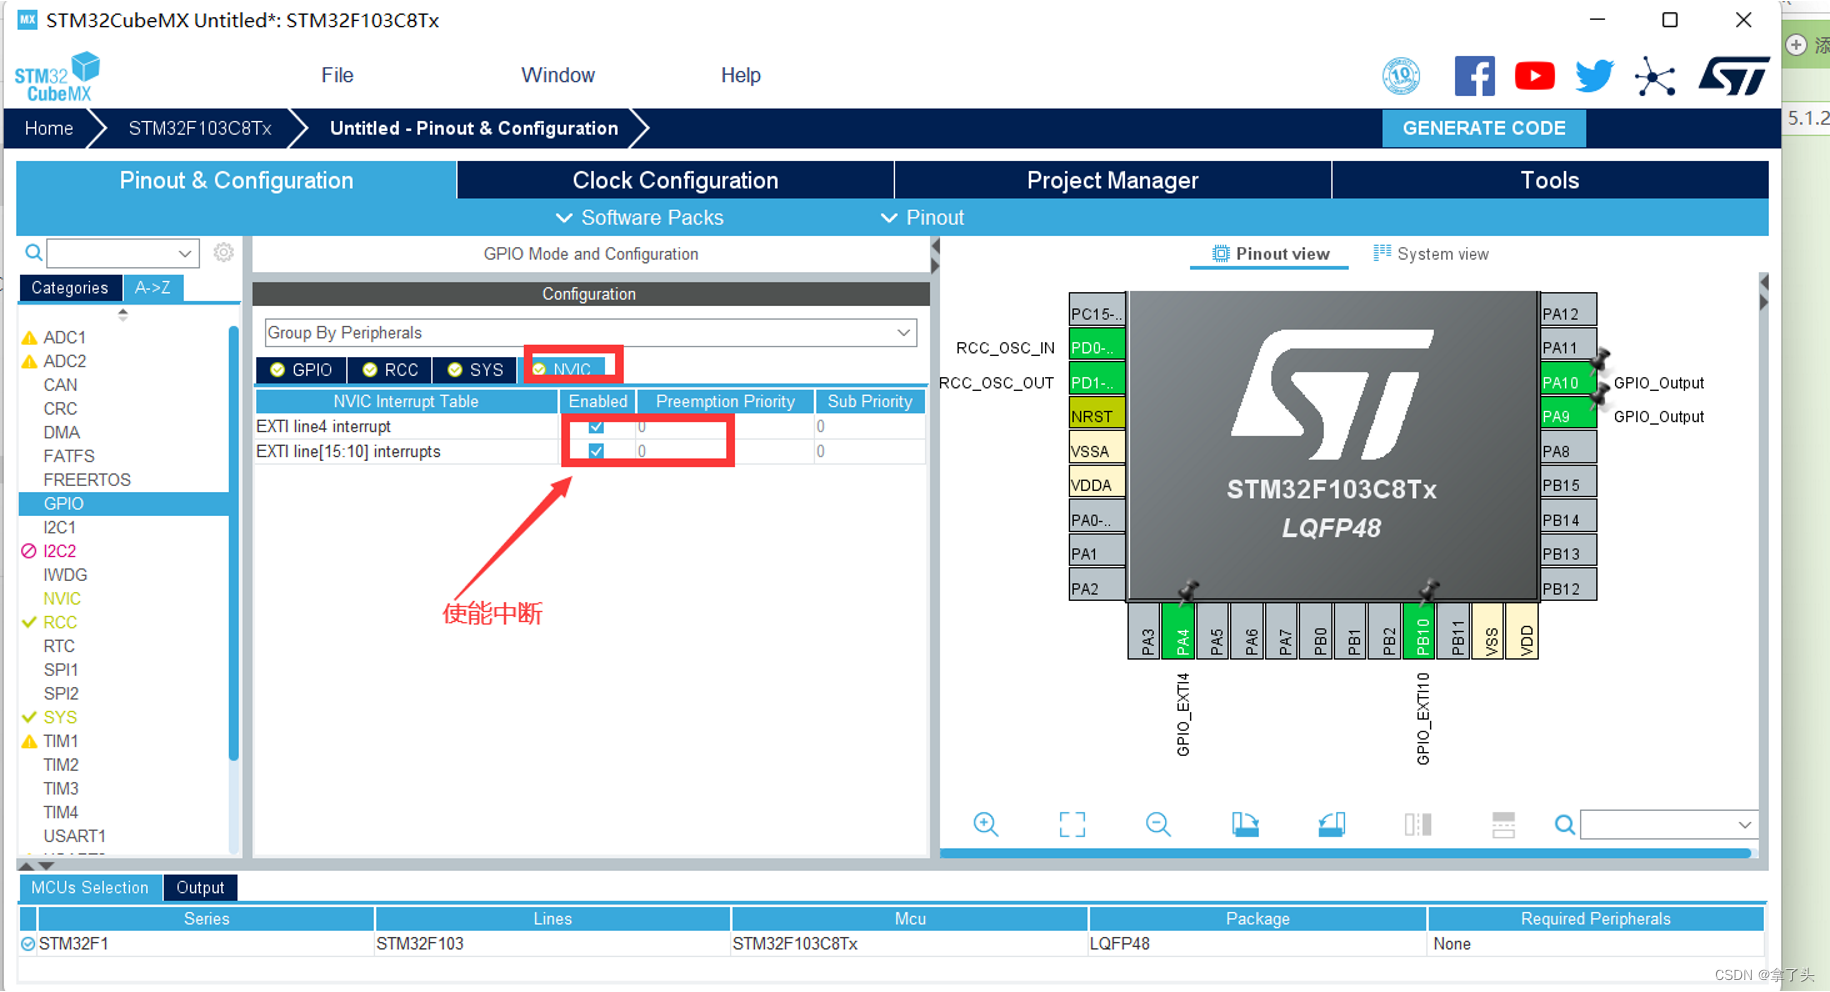Open ST's YouTube channel icon
The height and width of the screenshot is (992, 1830).
tap(1534, 74)
